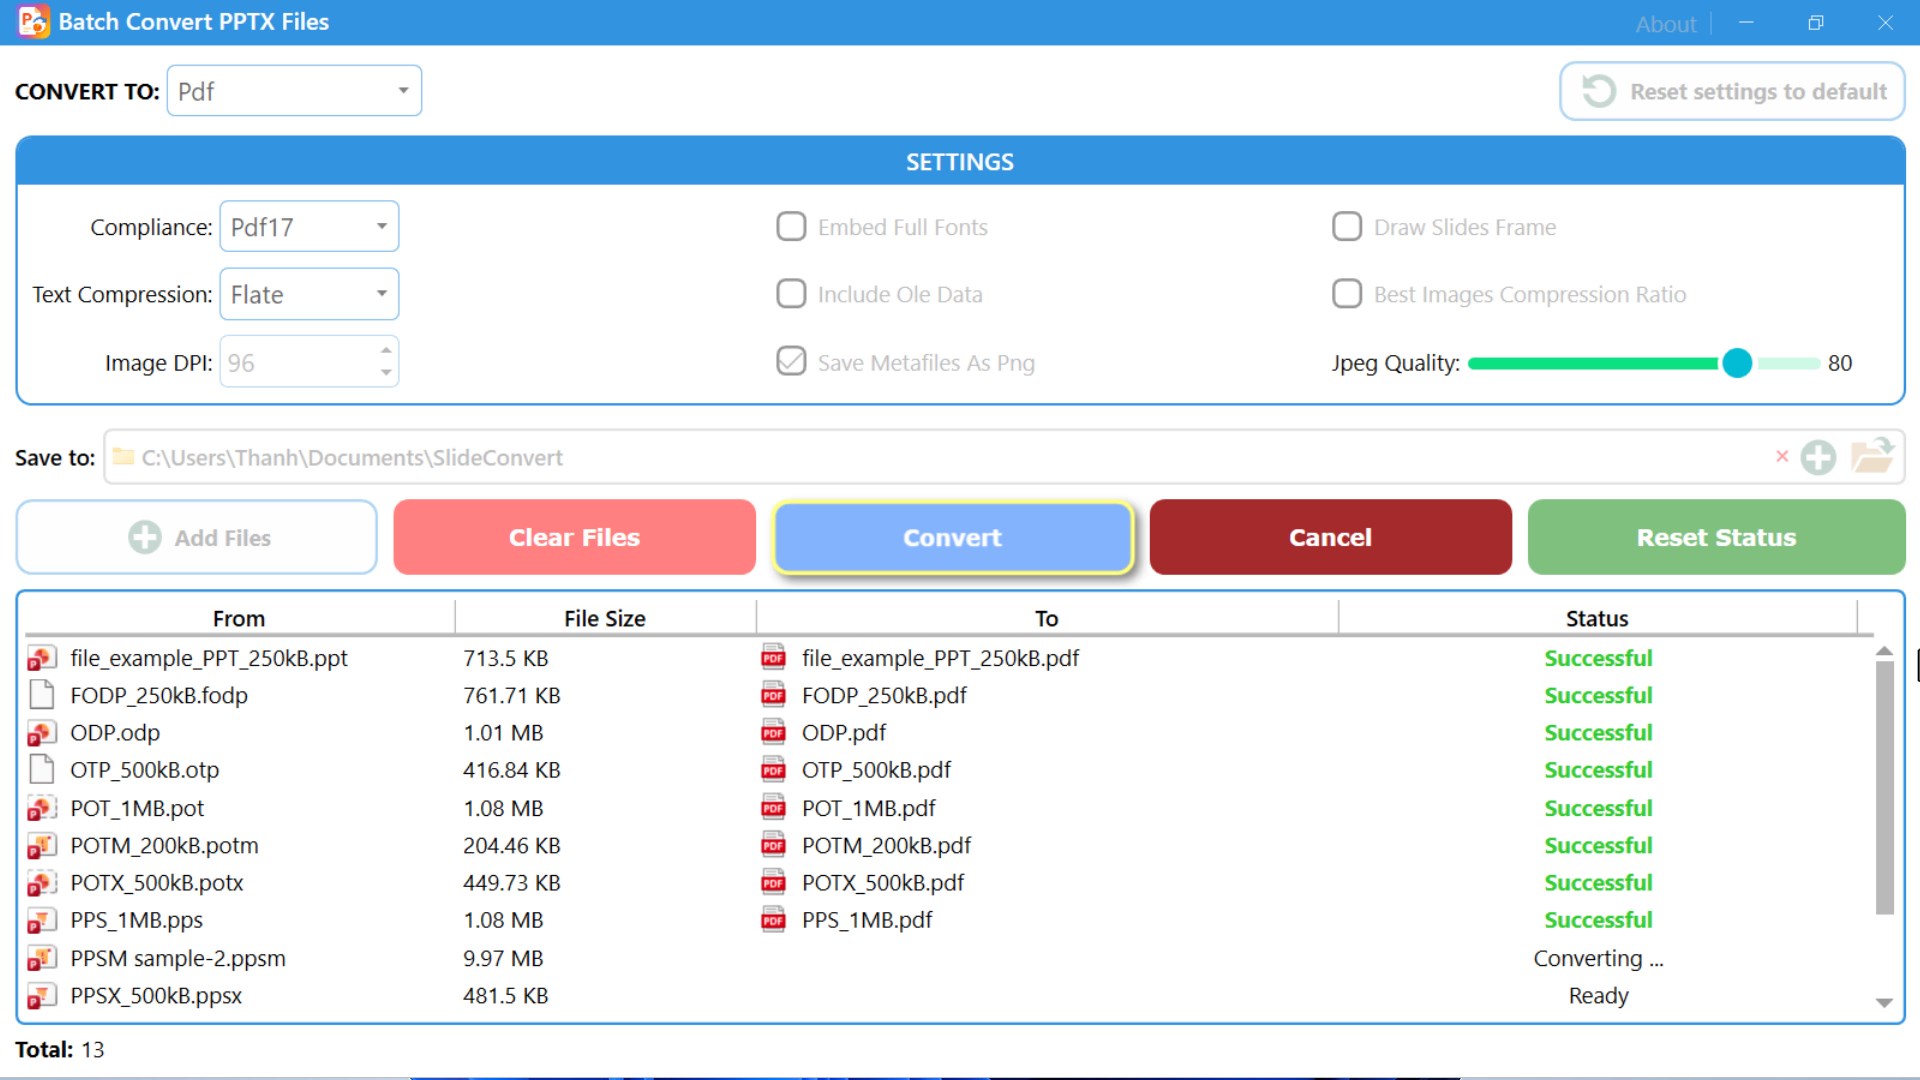Click the green plus icon in Save to field
Viewport: 1920px width, 1080px height.
point(1818,458)
